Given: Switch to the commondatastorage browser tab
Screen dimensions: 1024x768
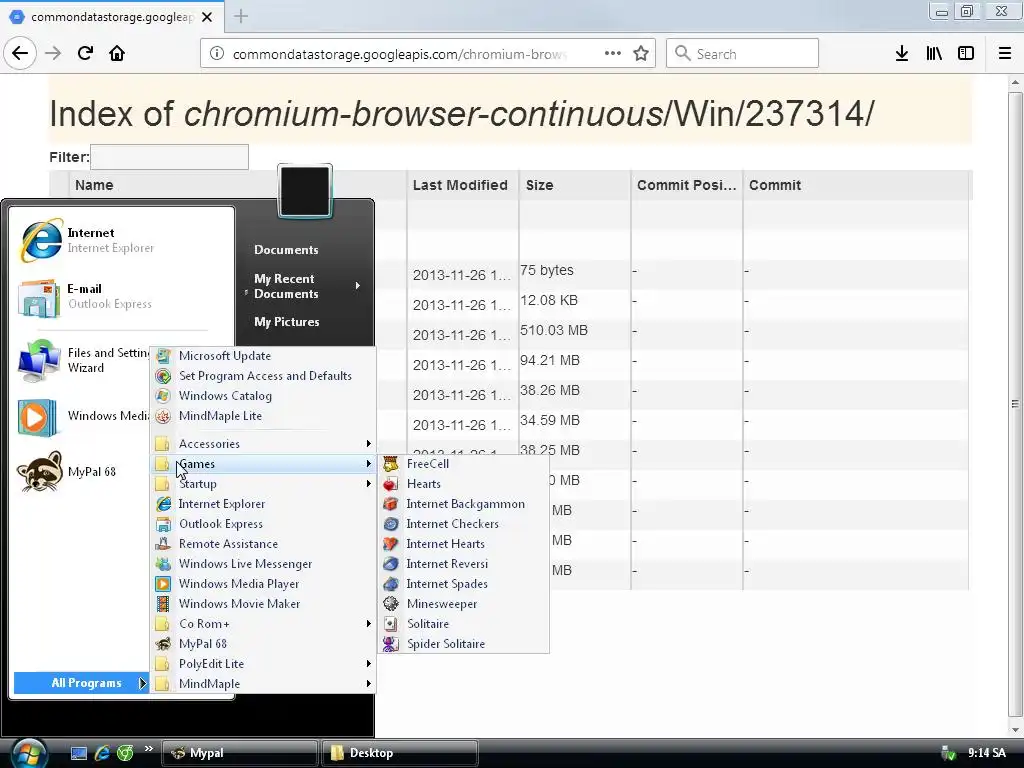Looking at the screenshot, I should pyautogui.click(x=111, y=17).
